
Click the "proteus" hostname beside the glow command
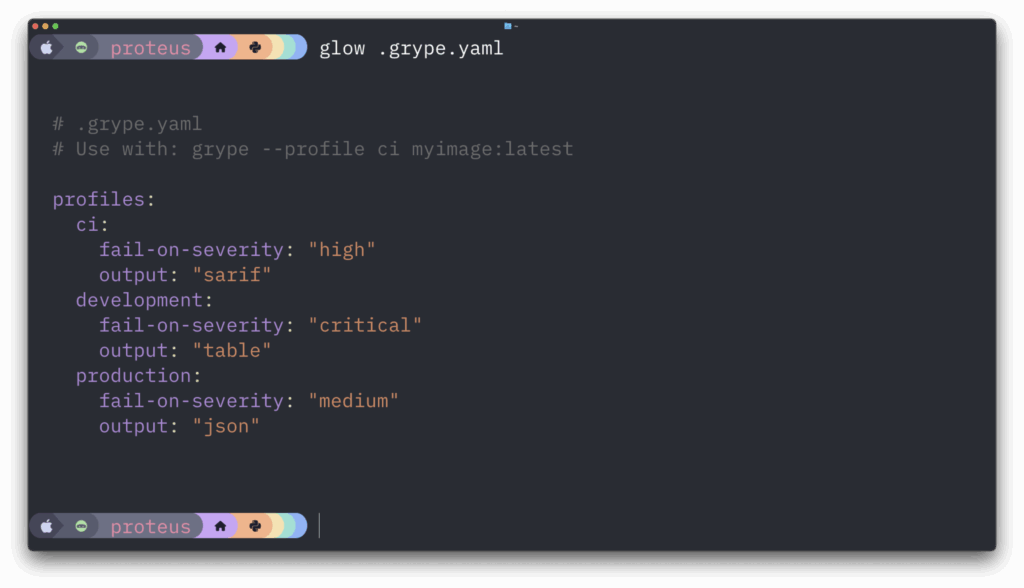point(150,48)
